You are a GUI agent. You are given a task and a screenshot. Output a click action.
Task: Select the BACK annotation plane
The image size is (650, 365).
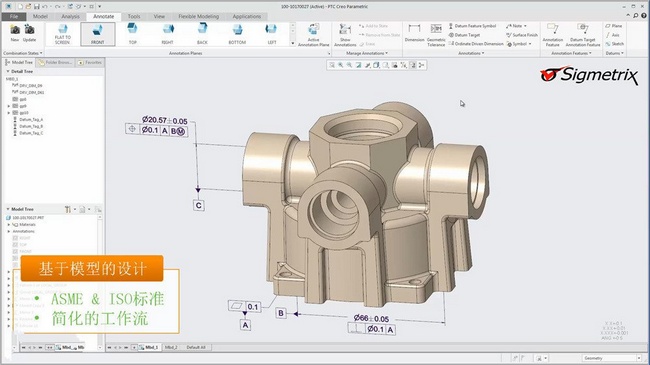click(202, 34)
